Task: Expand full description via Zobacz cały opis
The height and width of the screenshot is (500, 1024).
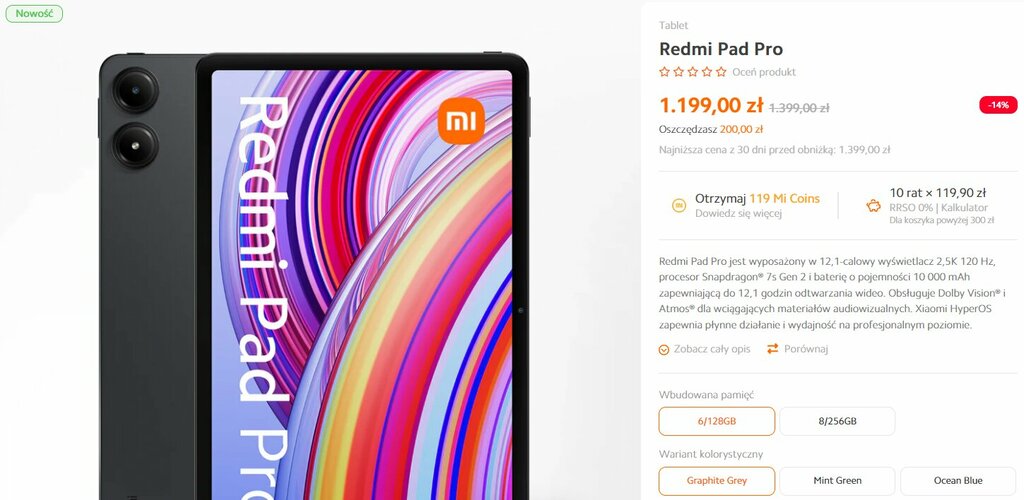Action: [712, 349]
